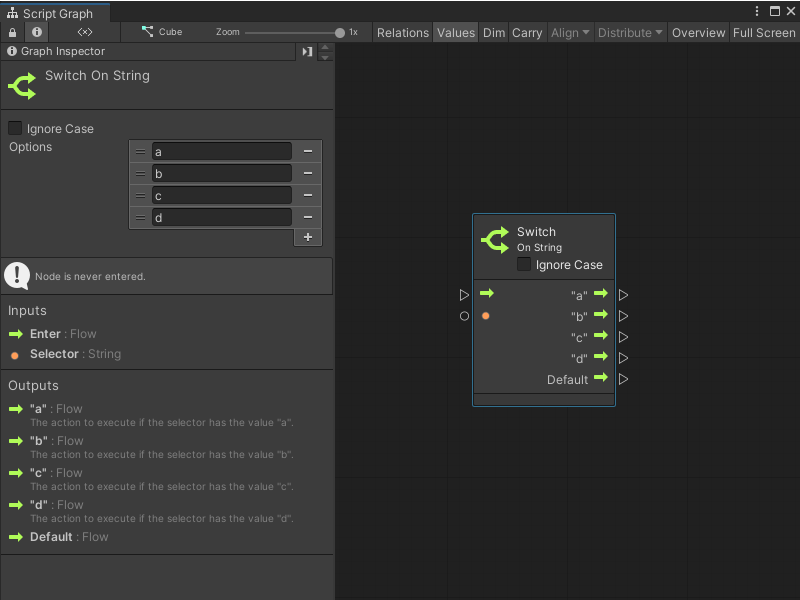
Task: Select the lock icon in the toolbar
Action: coord(11,32)
